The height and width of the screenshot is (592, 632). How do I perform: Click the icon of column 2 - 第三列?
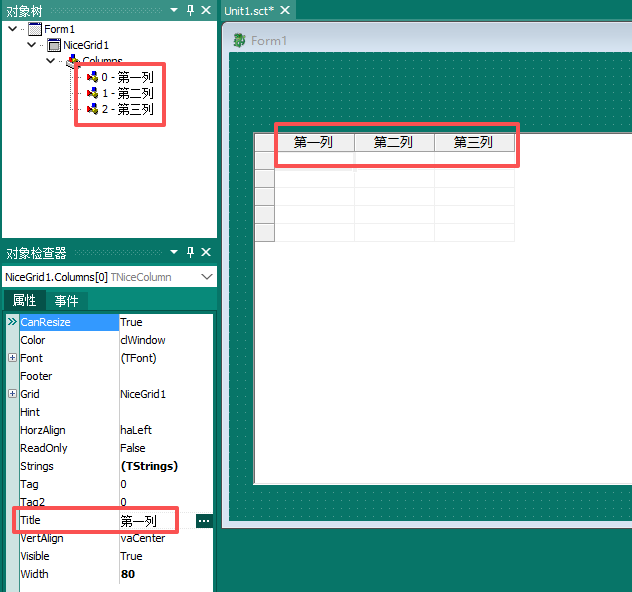(92, 109)
